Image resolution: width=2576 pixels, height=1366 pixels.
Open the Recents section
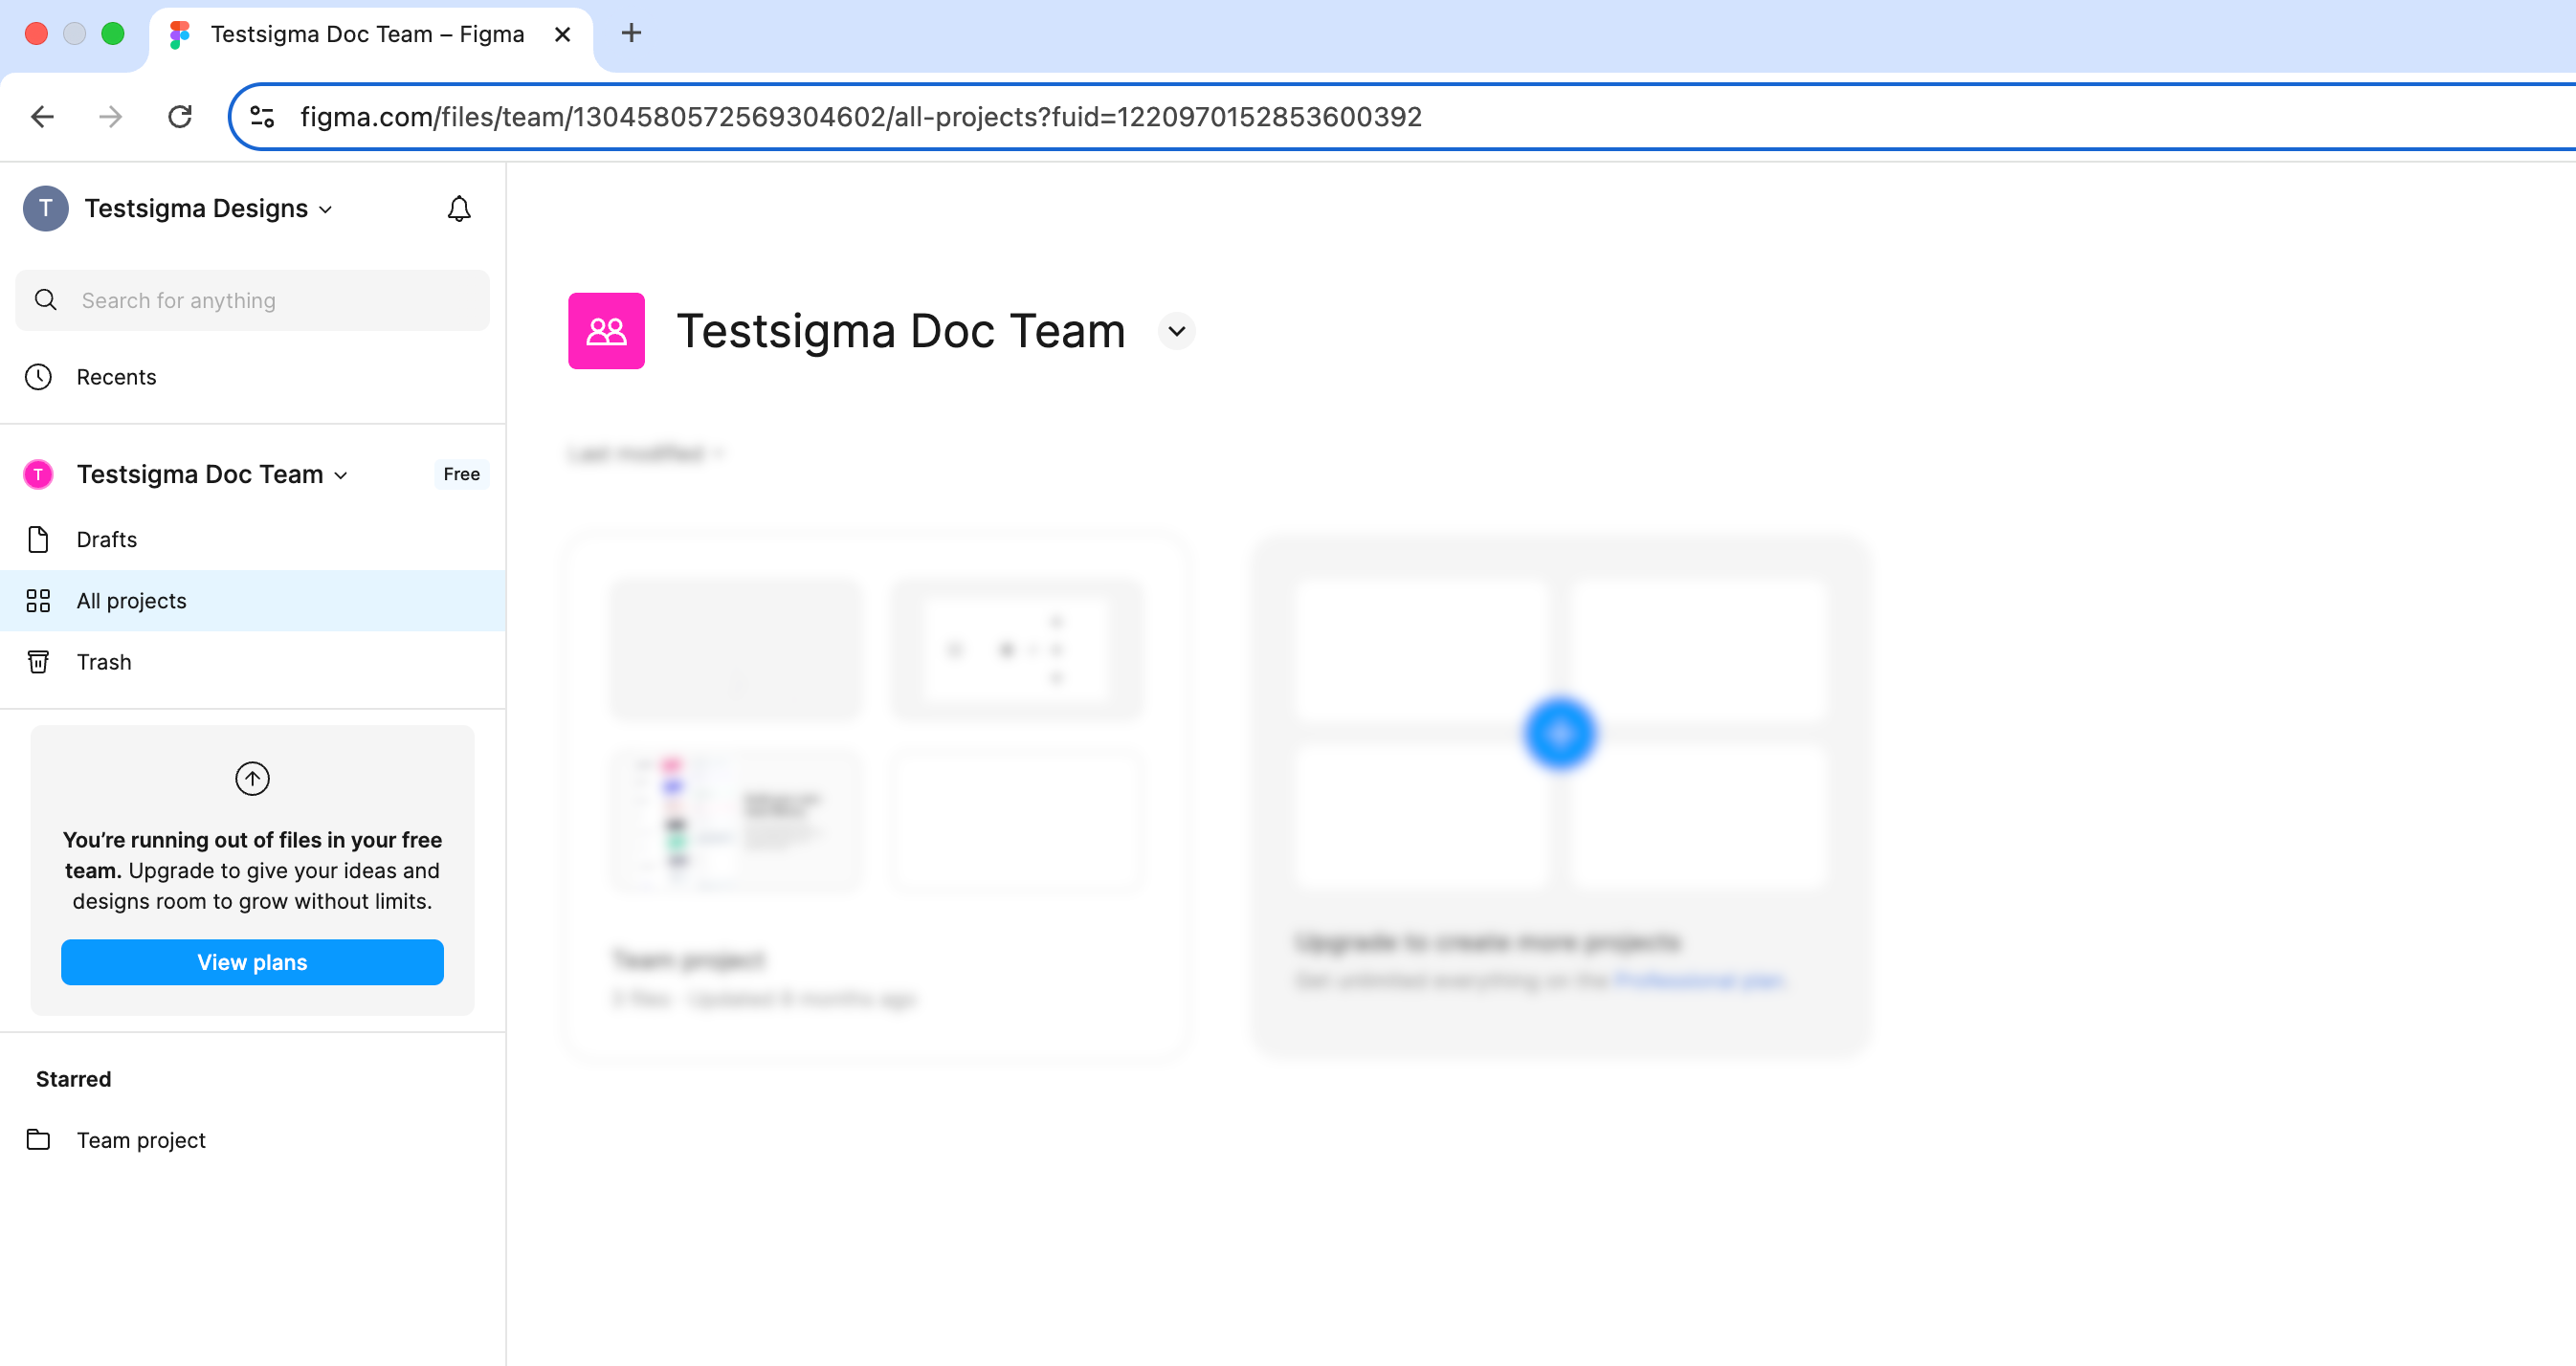click(x=117, y=377)
